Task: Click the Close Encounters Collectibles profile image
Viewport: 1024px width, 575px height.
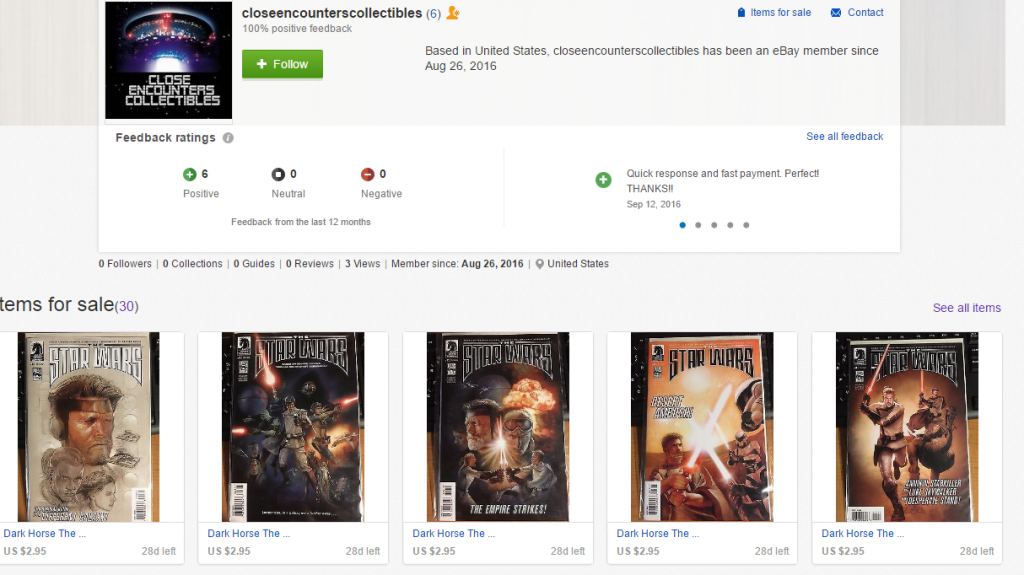Action: click(x=168, y=60)
